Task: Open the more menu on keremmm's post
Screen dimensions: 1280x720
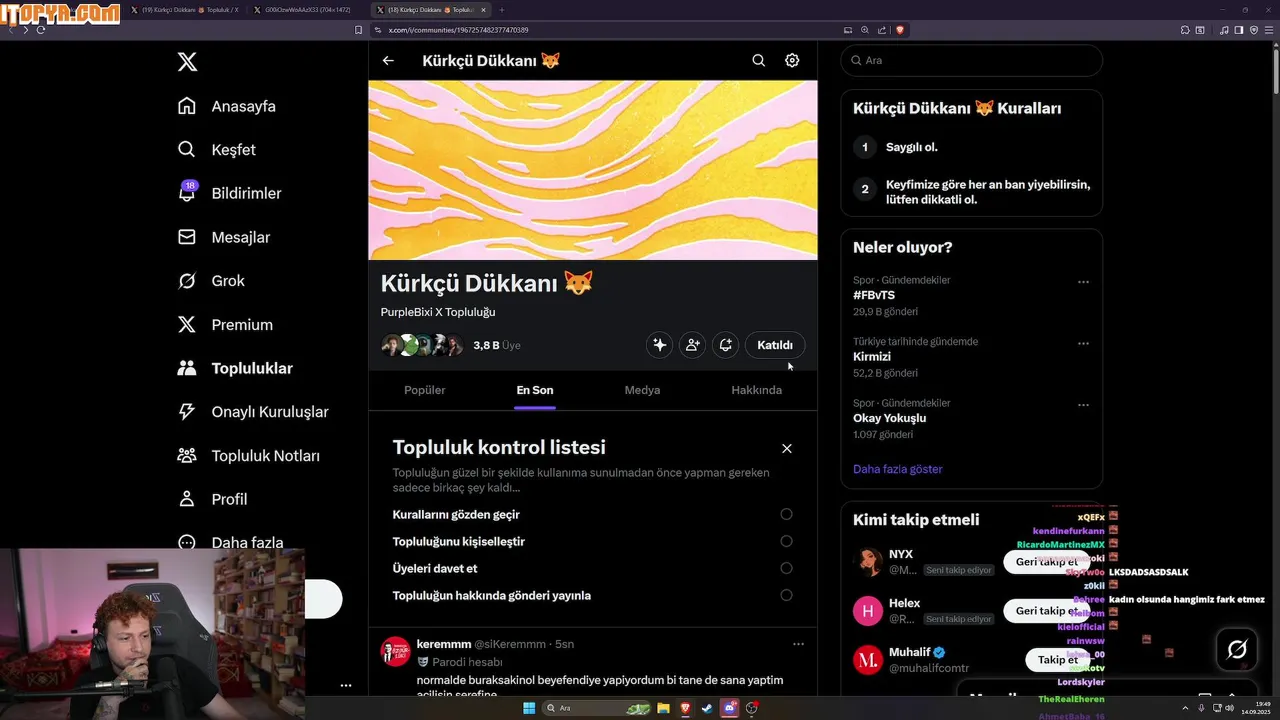Action: (798, 644)
